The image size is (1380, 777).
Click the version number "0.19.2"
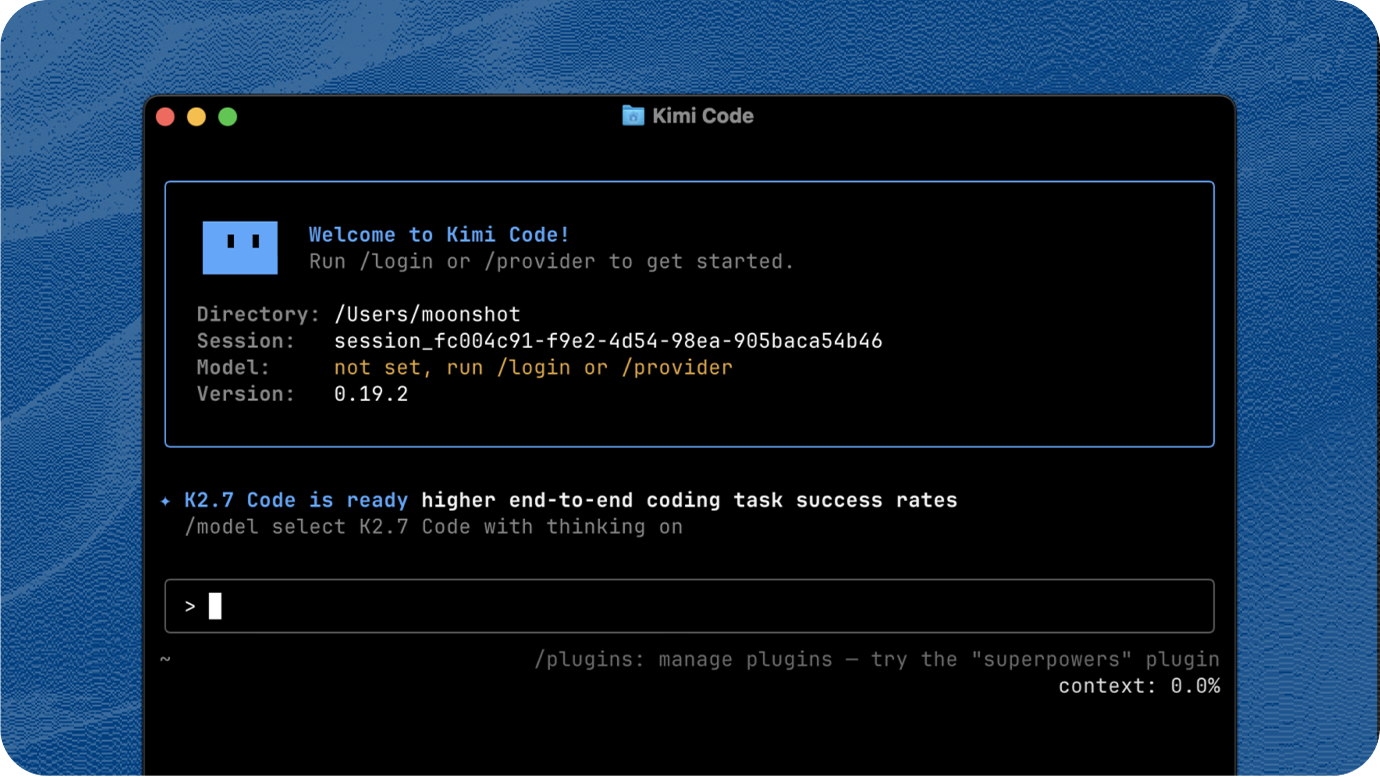click(371, 394)
